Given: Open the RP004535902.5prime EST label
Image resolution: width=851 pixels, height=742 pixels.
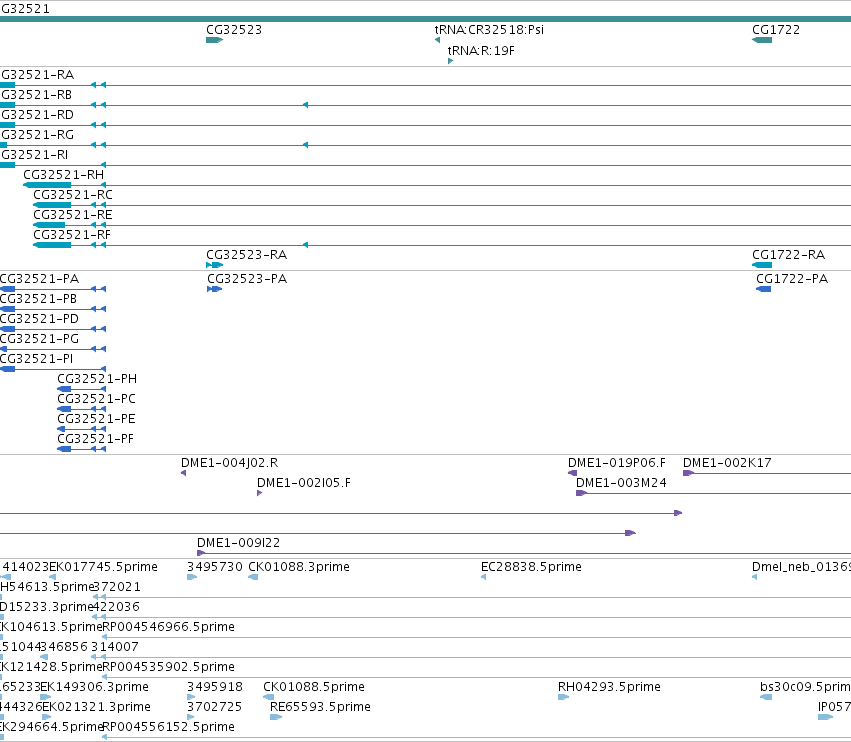Looking at the screenshot, I should click(x=169, y=667).
